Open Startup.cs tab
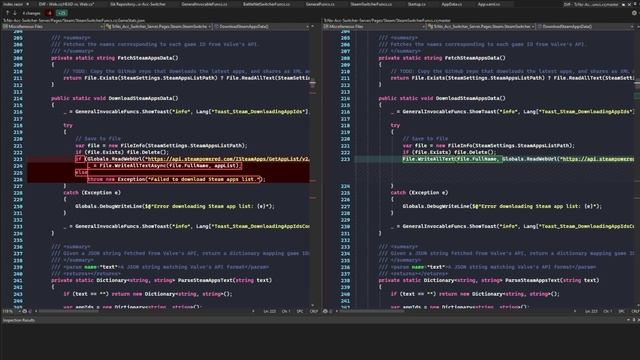Screen dimensions: 640x360 tap(416, 4)
